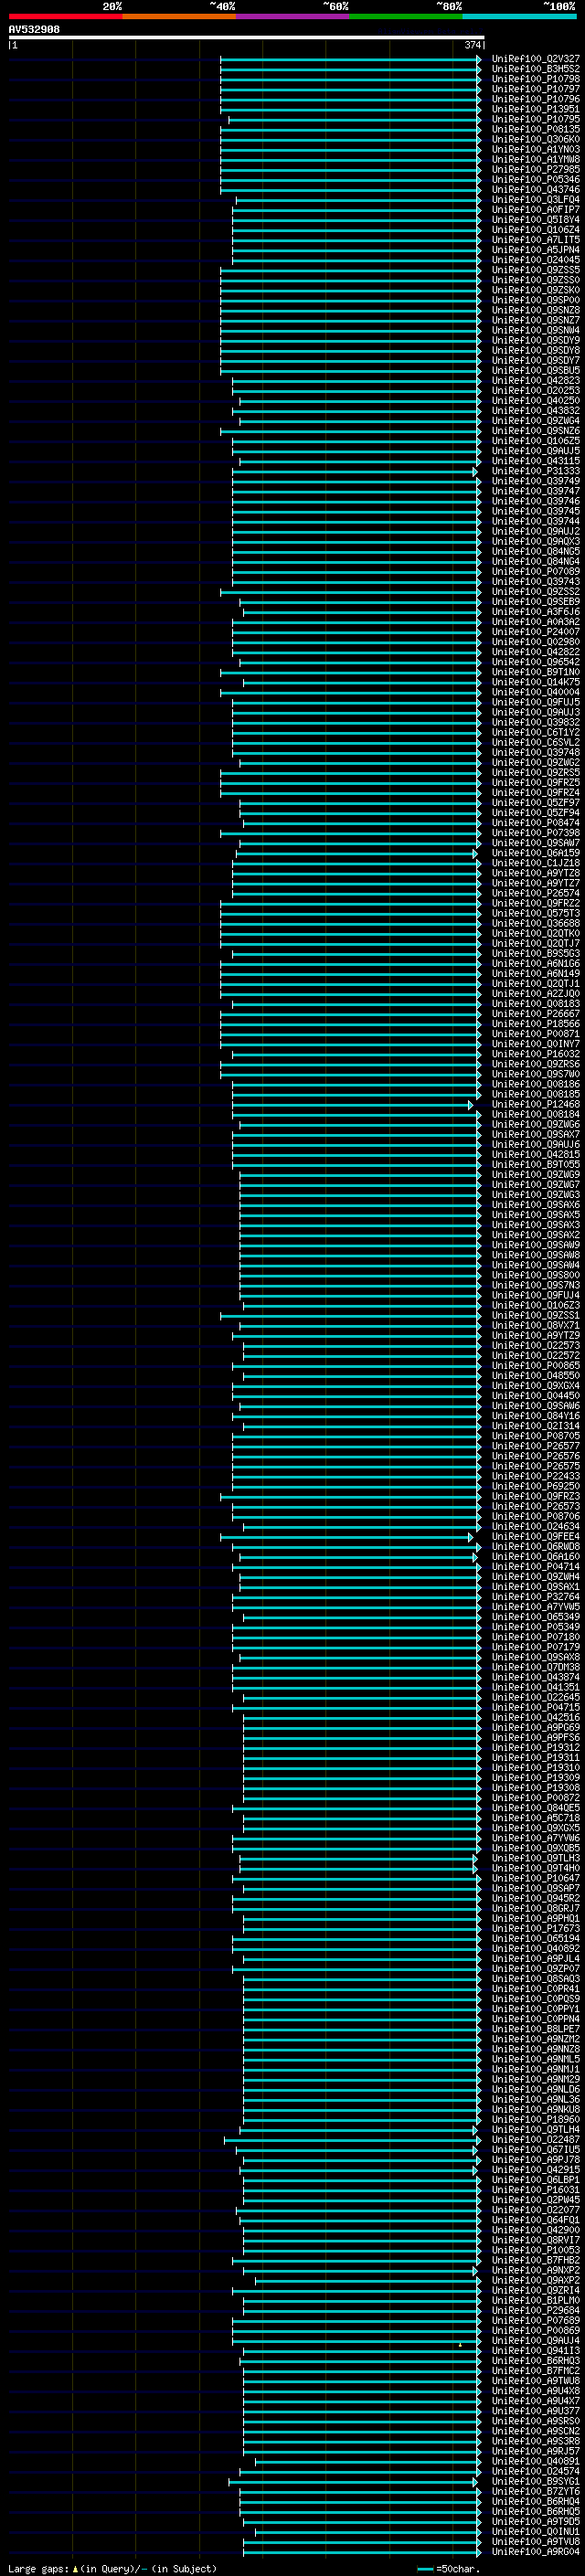Screen dimensions: 585x2576
Task: Select hit UniRef100_P00865
Action: [x=535, y=1365]
